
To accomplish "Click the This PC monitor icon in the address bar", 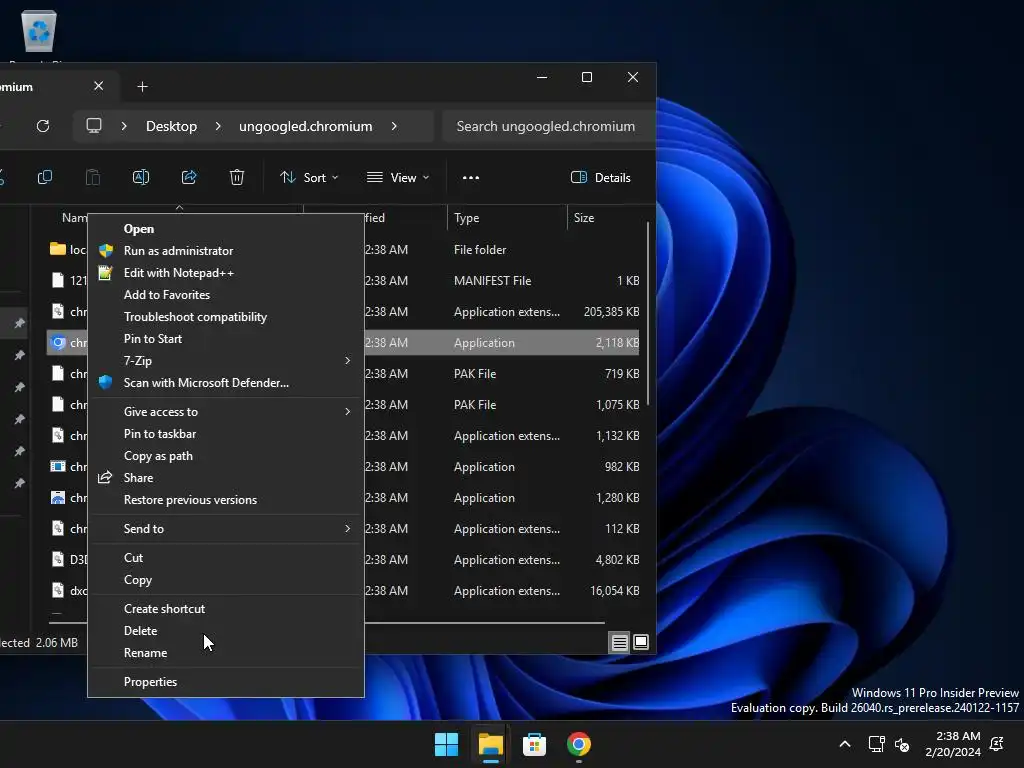I will pyautogui.click(x=94, y=126).
